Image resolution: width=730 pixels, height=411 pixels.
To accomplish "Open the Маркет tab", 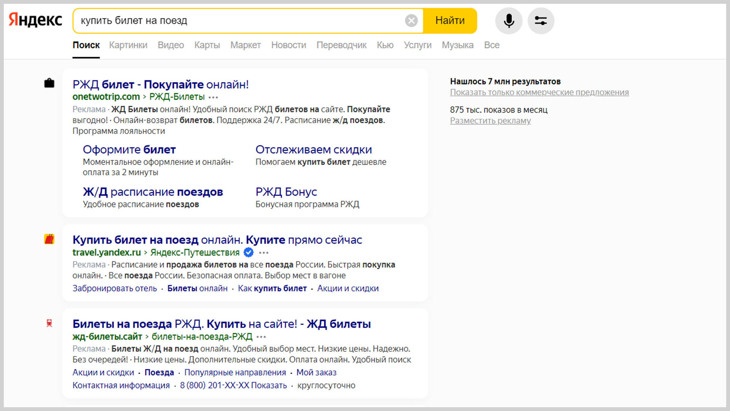I will [x=245, y=45].
